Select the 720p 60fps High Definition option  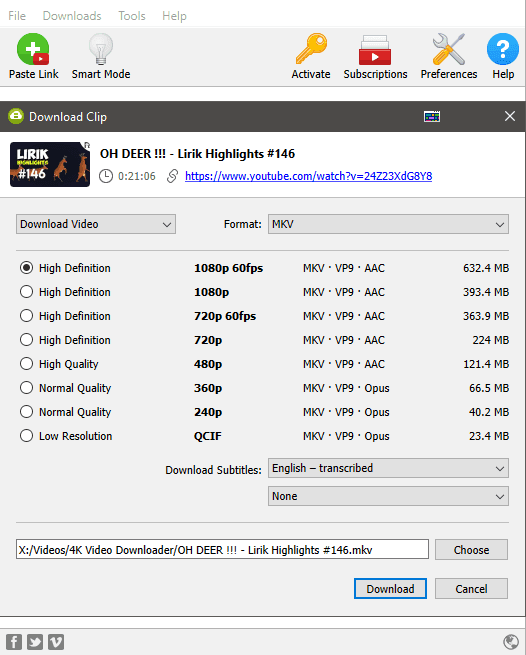tap(26, 316)
